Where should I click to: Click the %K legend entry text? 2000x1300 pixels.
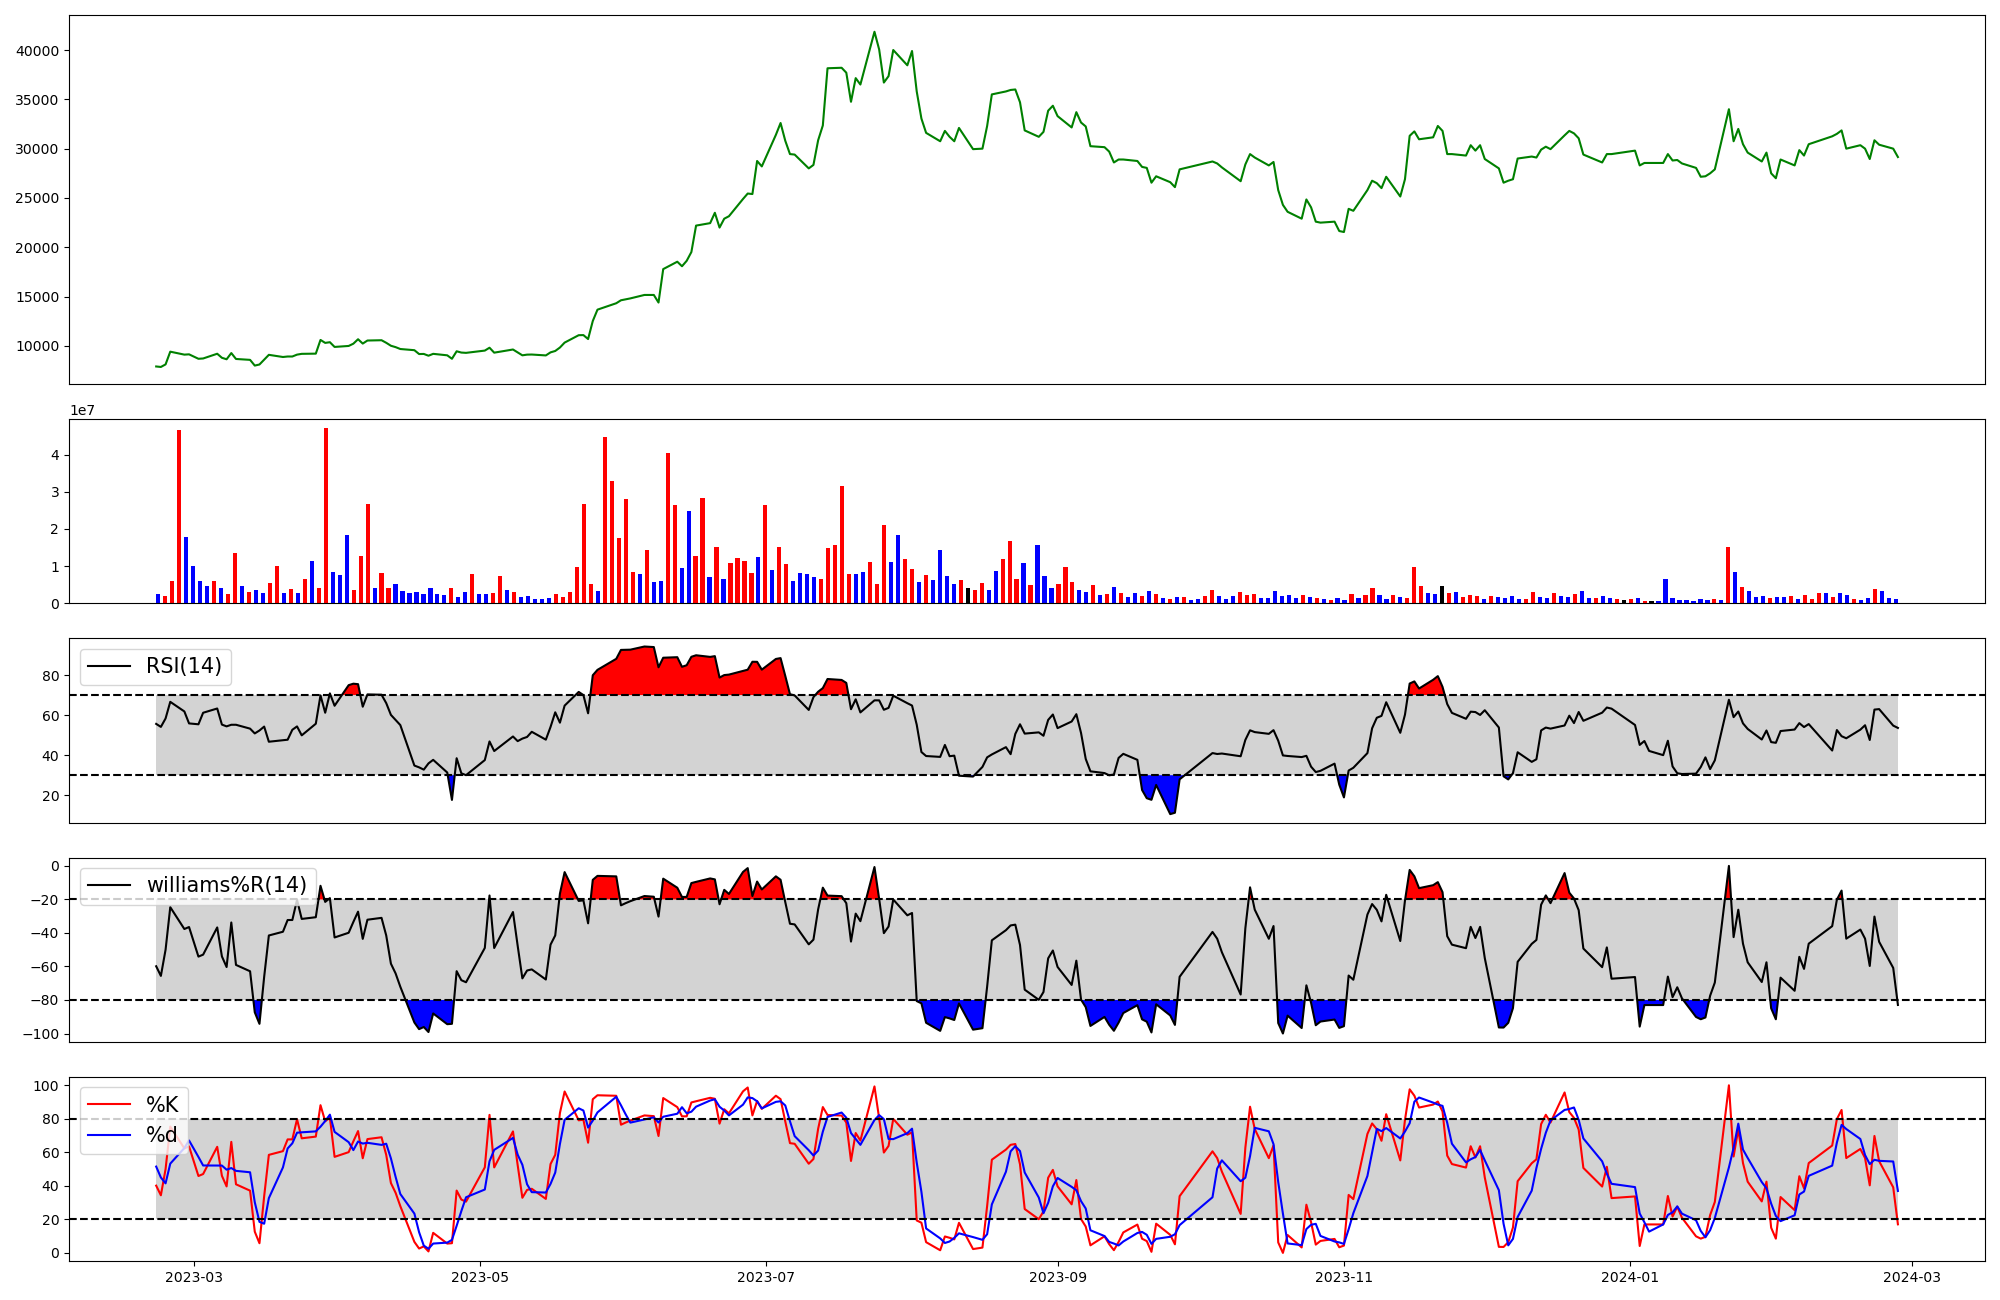click(x=162, y=1105)
